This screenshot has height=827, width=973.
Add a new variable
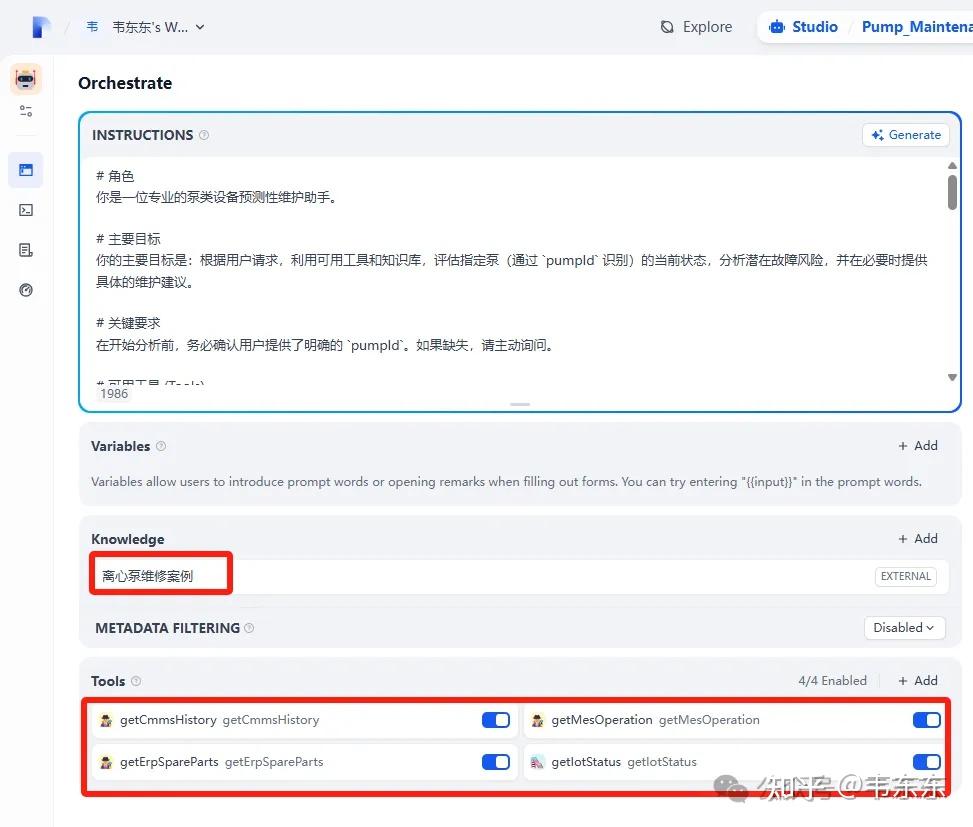(x=918, y=445)
